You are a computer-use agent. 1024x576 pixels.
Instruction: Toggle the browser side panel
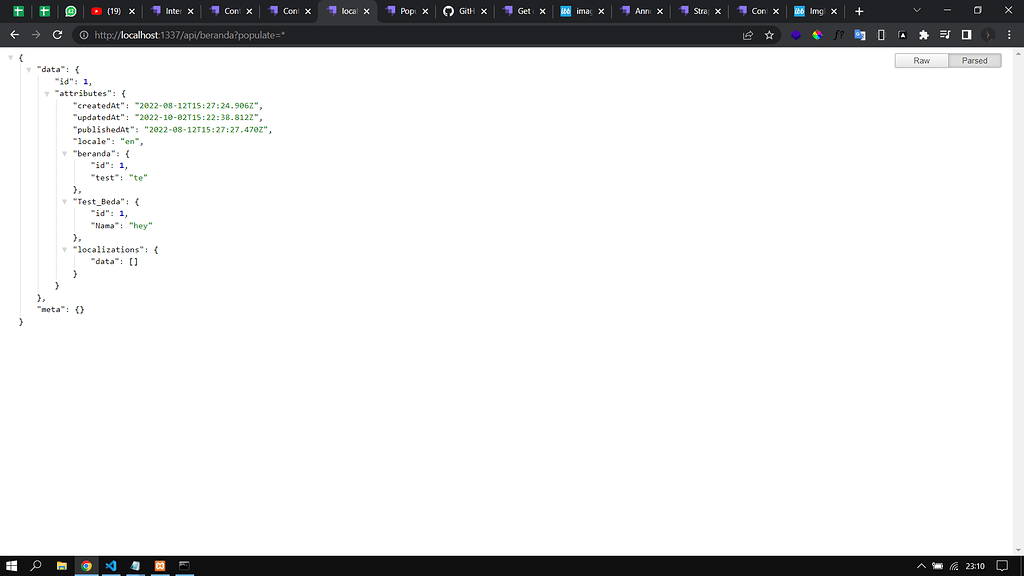coord(967,35)
